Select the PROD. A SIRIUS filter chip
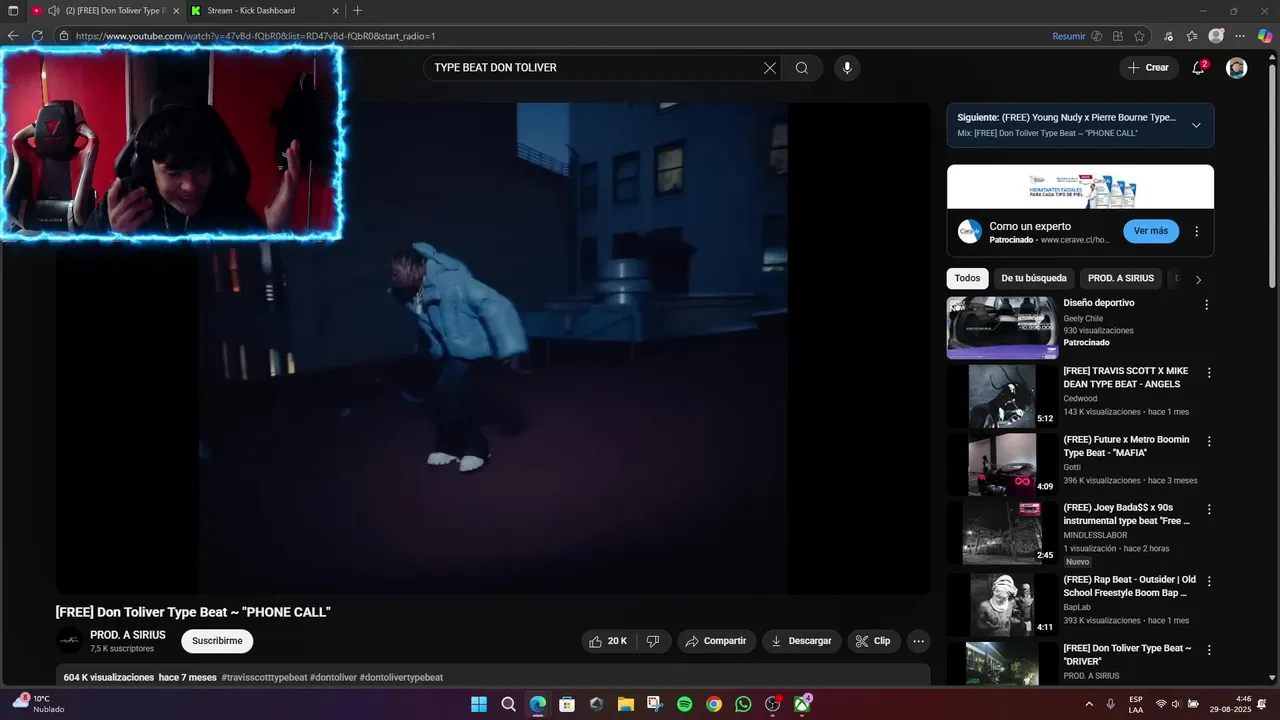Screen dimensions: 1280x720 (x=1121, y=278)
